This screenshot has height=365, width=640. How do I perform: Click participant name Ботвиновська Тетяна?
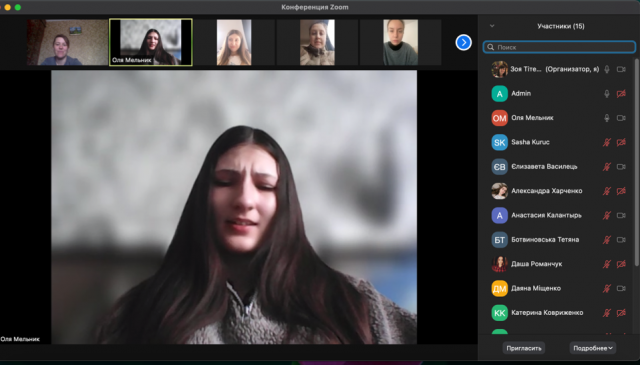click(545, 240)
